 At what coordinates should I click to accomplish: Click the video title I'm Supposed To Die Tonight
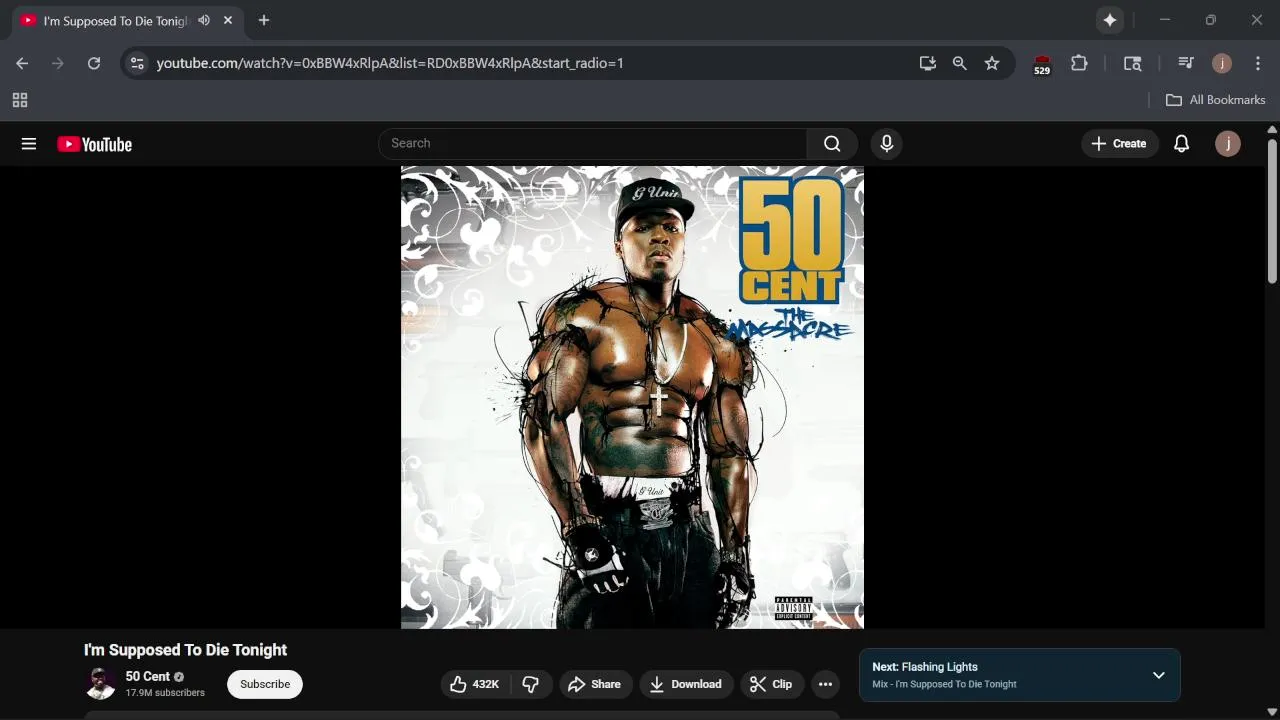(185, 650)
